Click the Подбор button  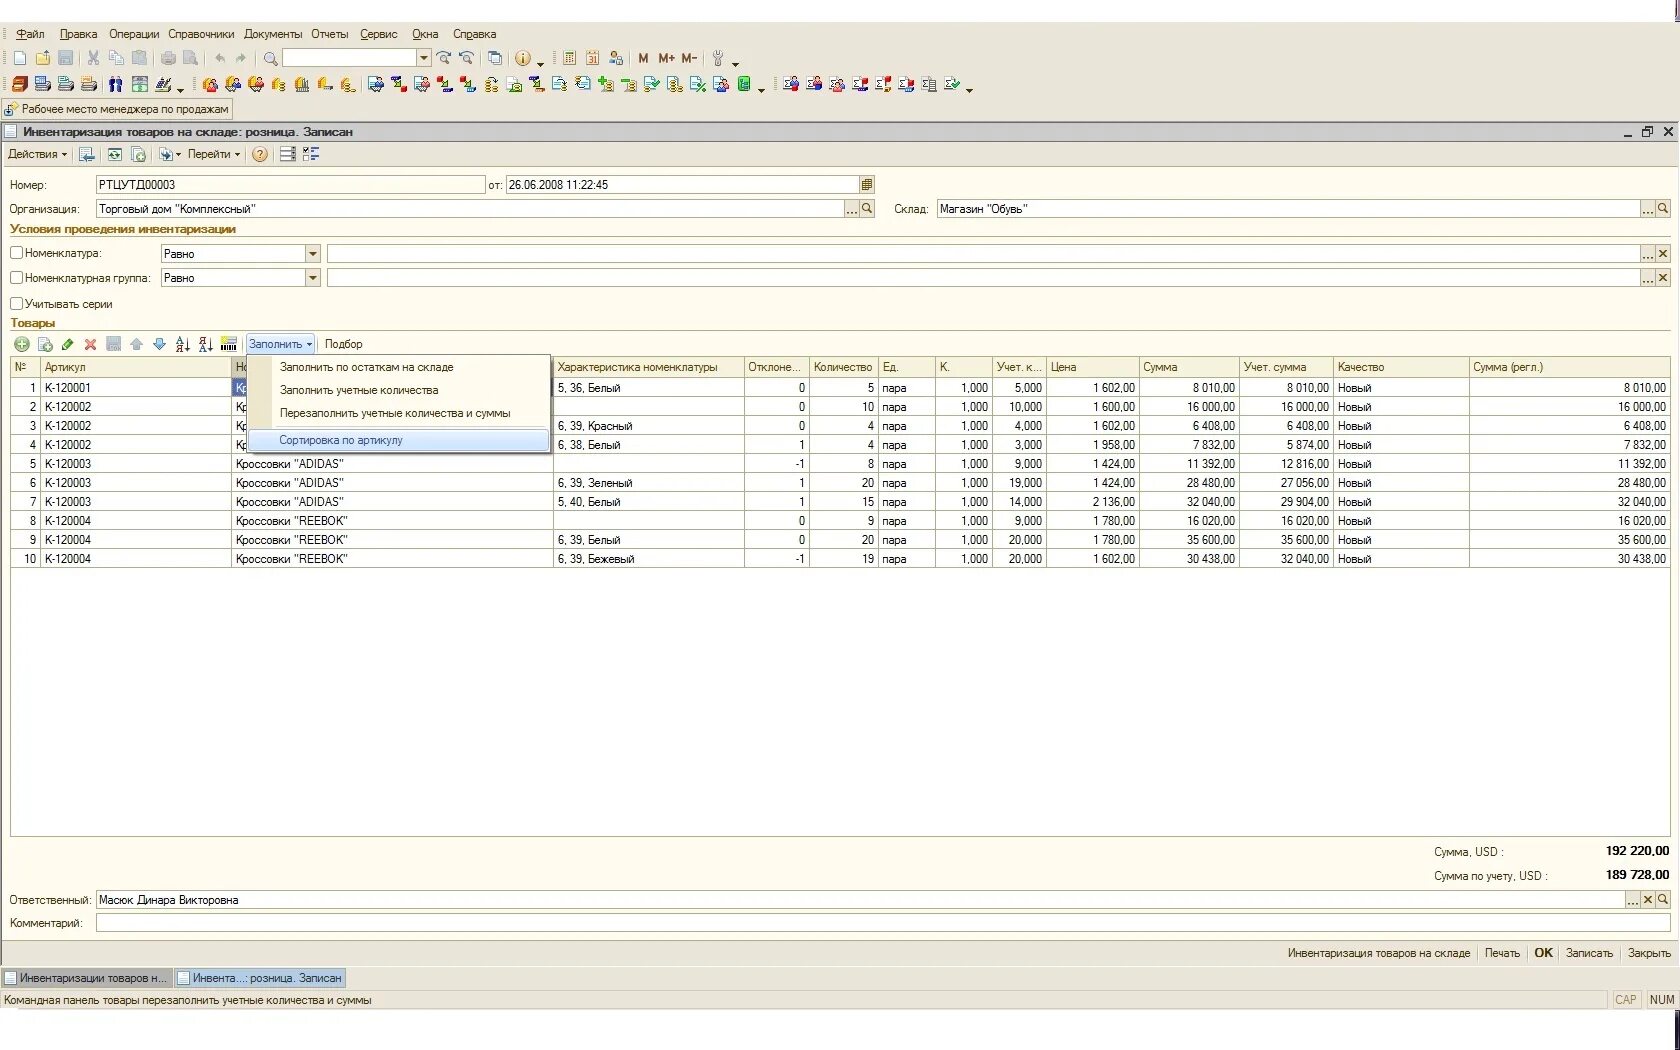[343, 344]
